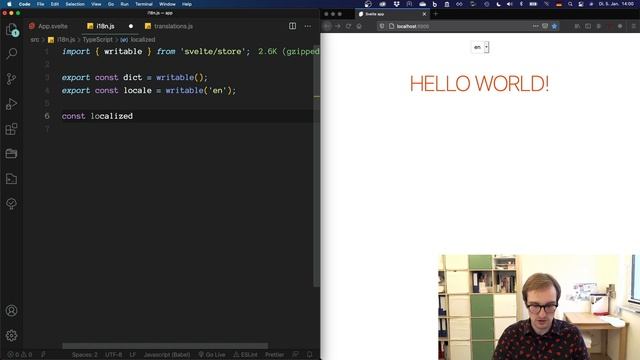Open notifications bell in status bar
640x360 pixels.
click(x=310, y=355)
